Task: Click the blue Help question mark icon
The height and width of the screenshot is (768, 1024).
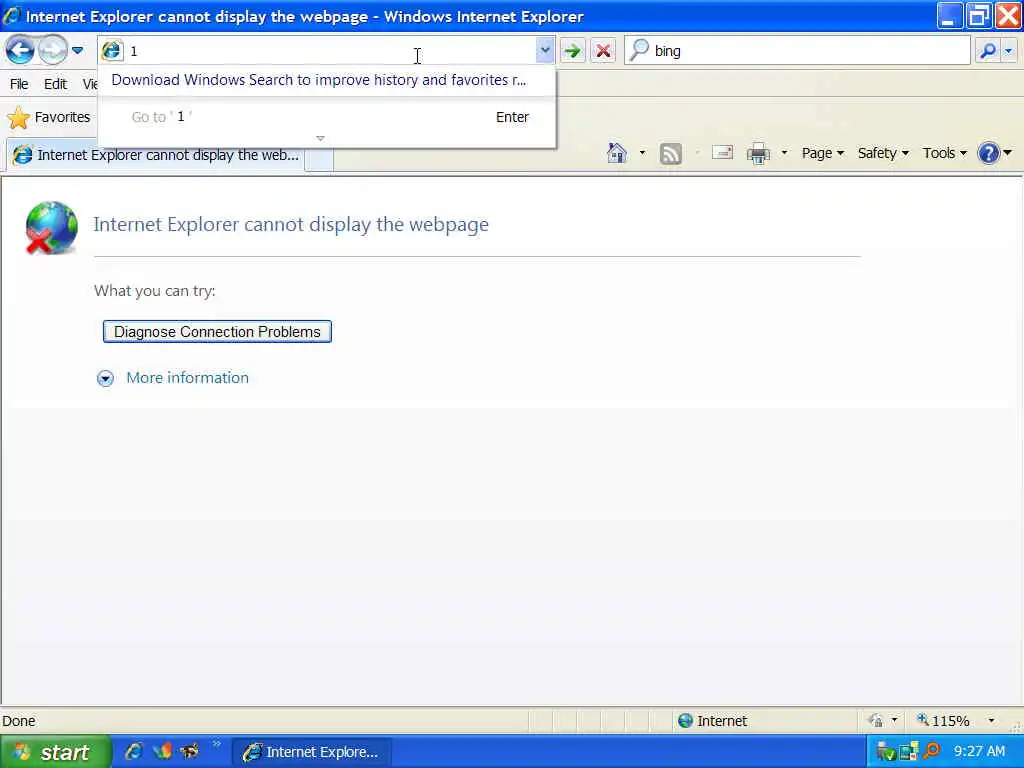Action: click(x=989, y=153)
